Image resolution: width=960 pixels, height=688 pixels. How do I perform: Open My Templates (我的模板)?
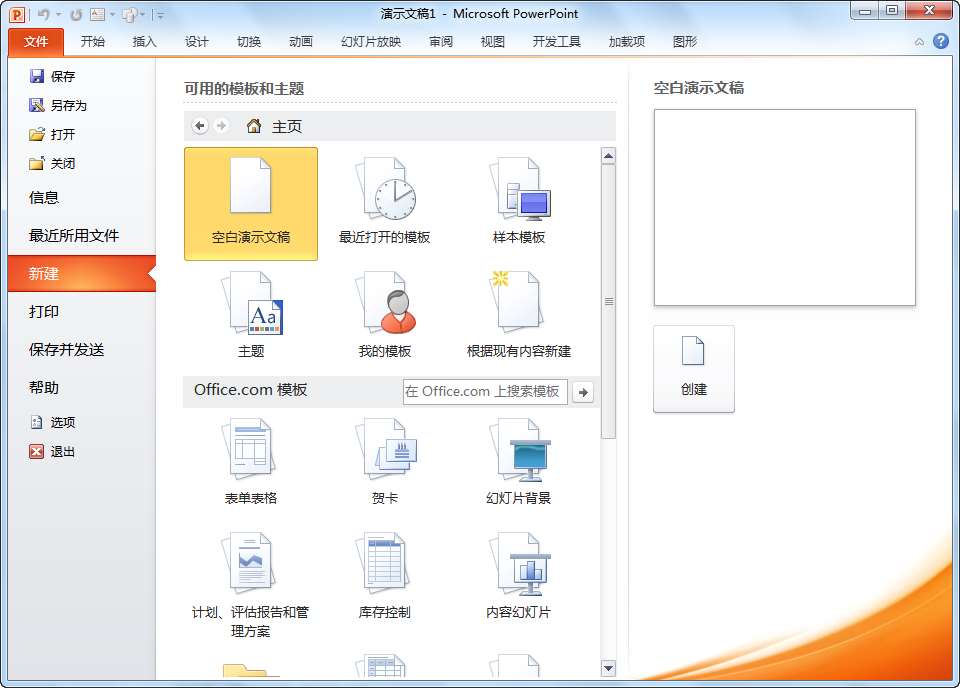tap(384, 315)
